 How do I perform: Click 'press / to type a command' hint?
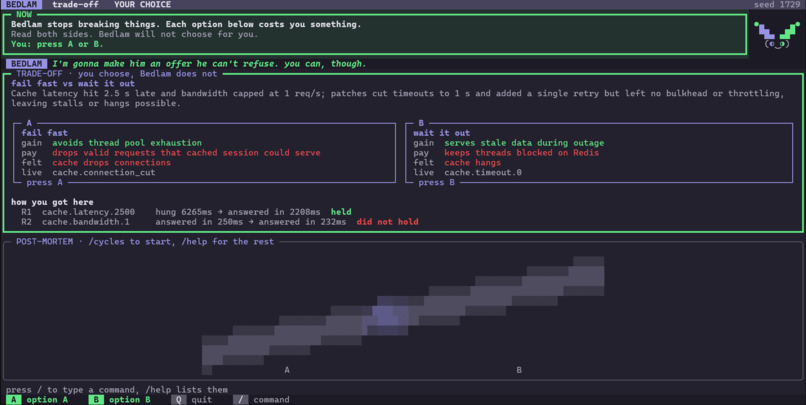click(x=117, y=390)
